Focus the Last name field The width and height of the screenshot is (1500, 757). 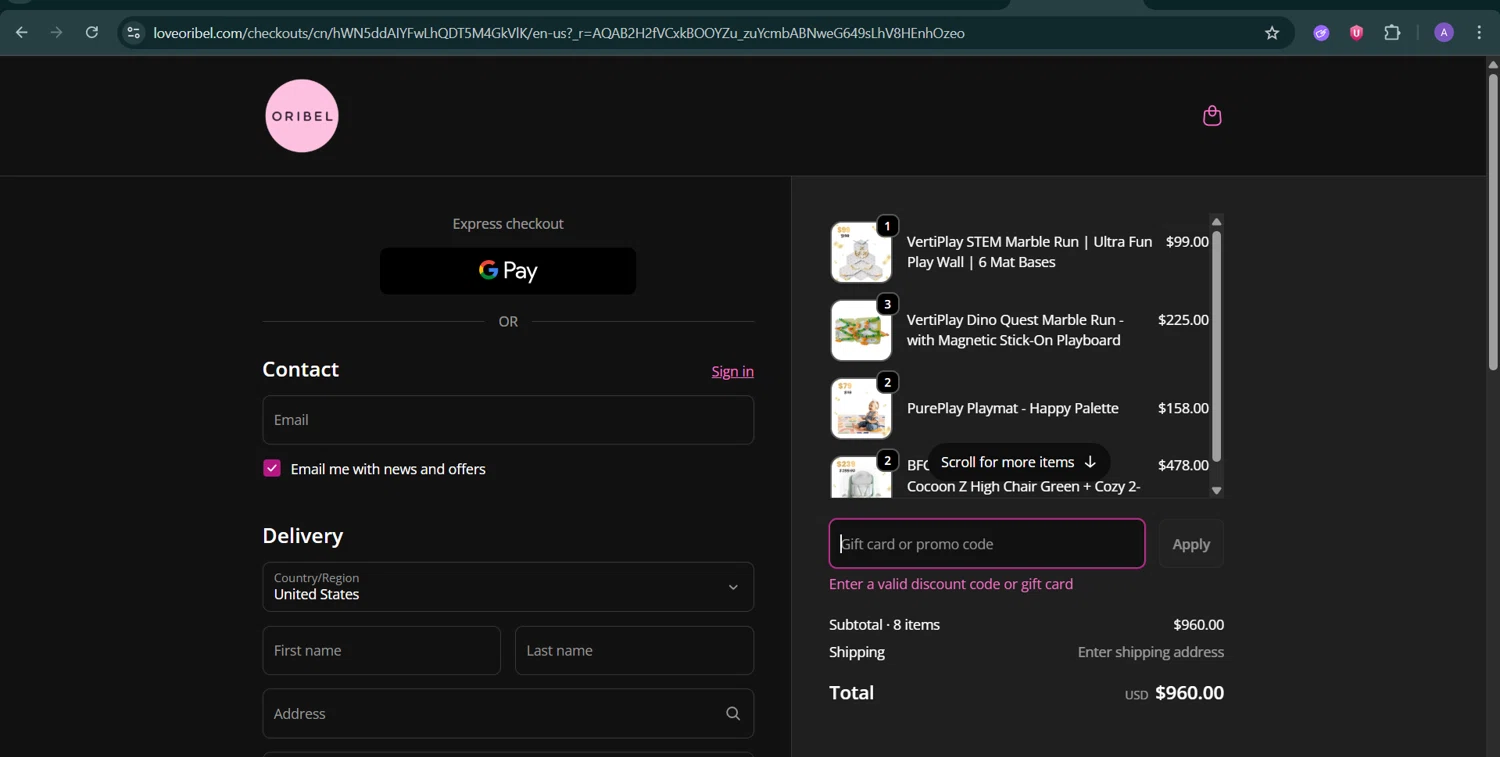point(634,651)
